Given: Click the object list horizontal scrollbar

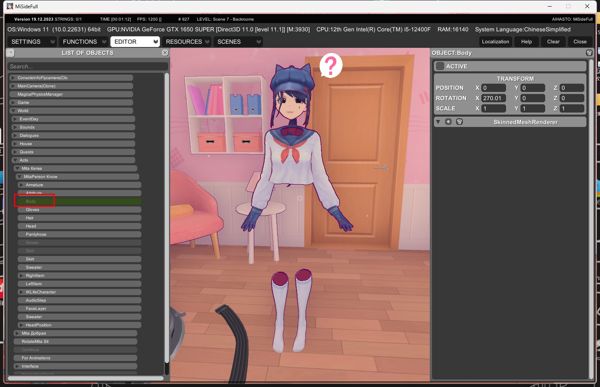Looking at the screenshot, I should pyautogui.click(x=85, y=378).
